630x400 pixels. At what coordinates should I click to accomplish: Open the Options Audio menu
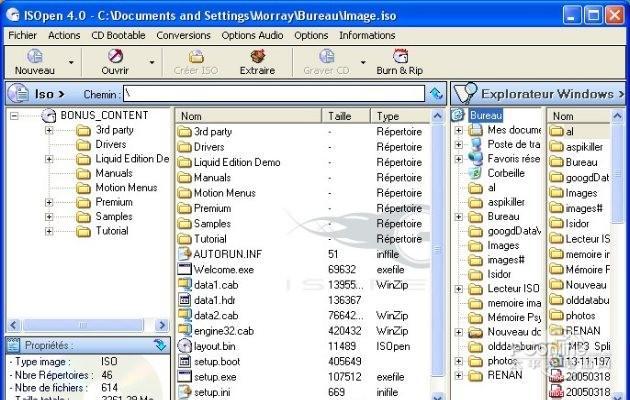[252, 35]
